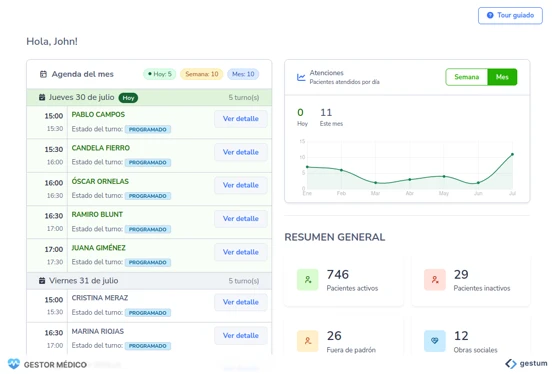Click the green Hoy pill on Jueves header
557x374 pixels.
(x=128, y=98)
